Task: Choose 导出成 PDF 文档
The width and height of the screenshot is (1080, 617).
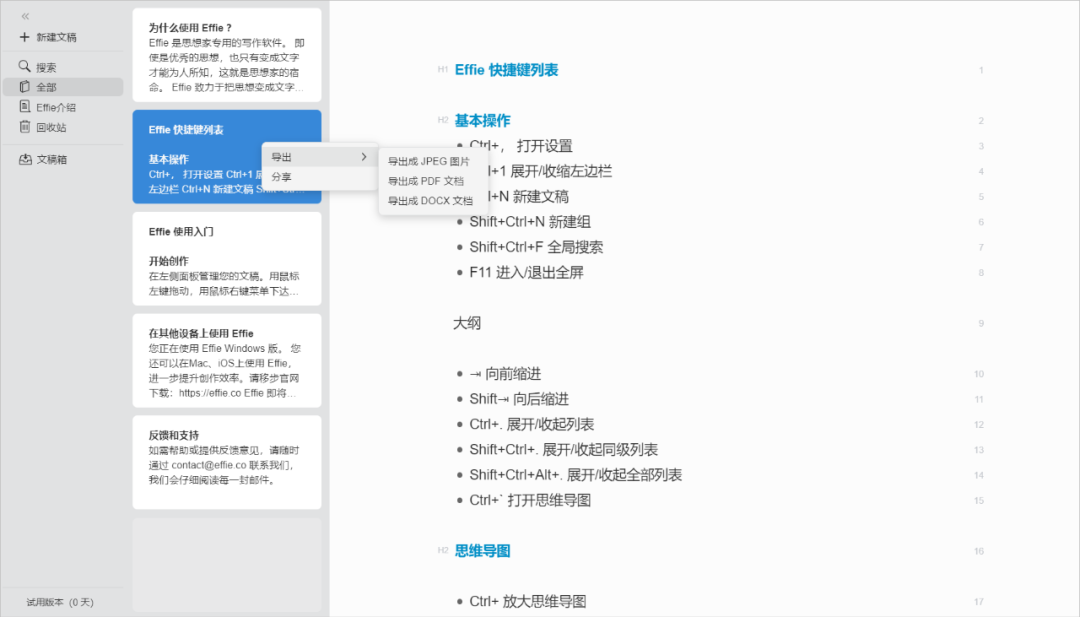Action: click(x=426, y=181)
